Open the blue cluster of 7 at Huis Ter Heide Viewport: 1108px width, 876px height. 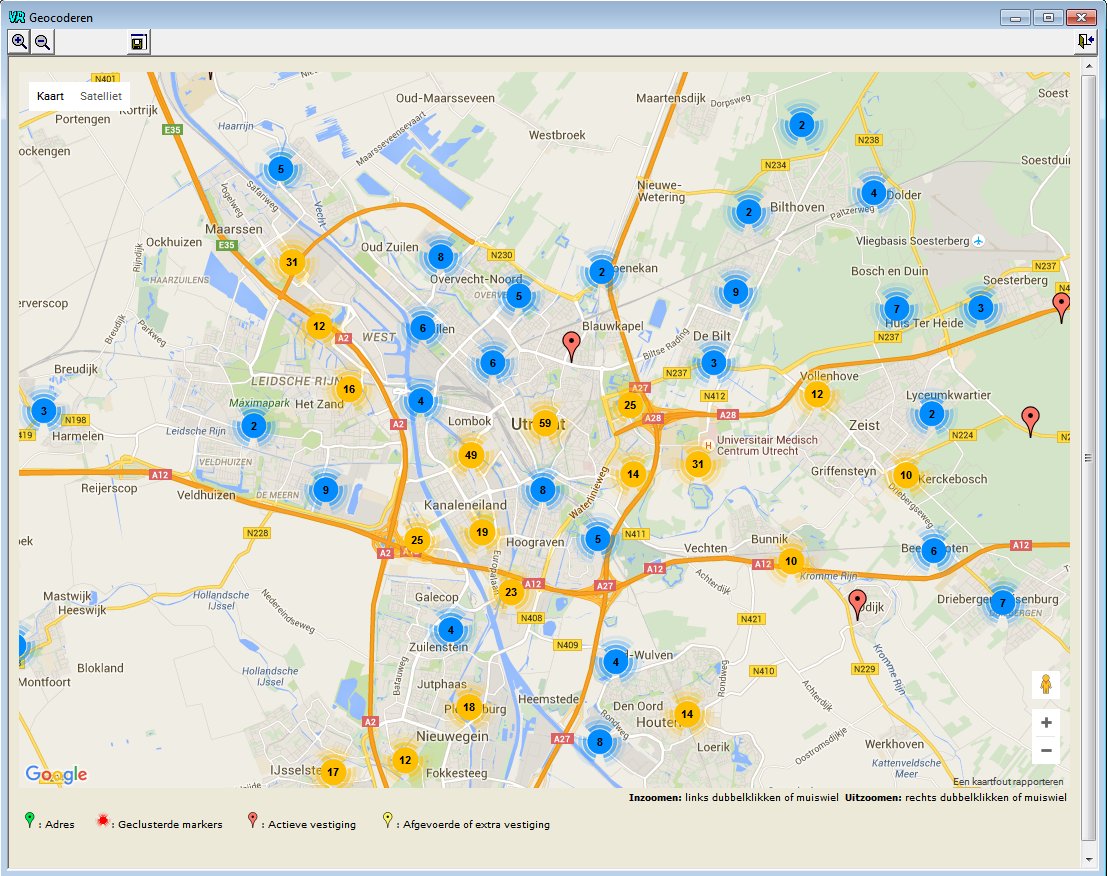[x=897, y=309]
